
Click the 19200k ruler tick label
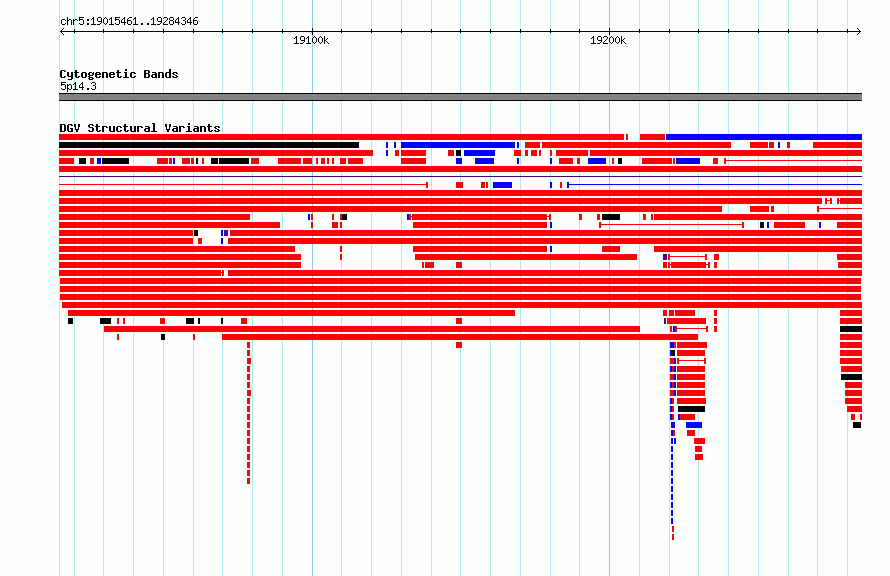click(x=608, y=40)
